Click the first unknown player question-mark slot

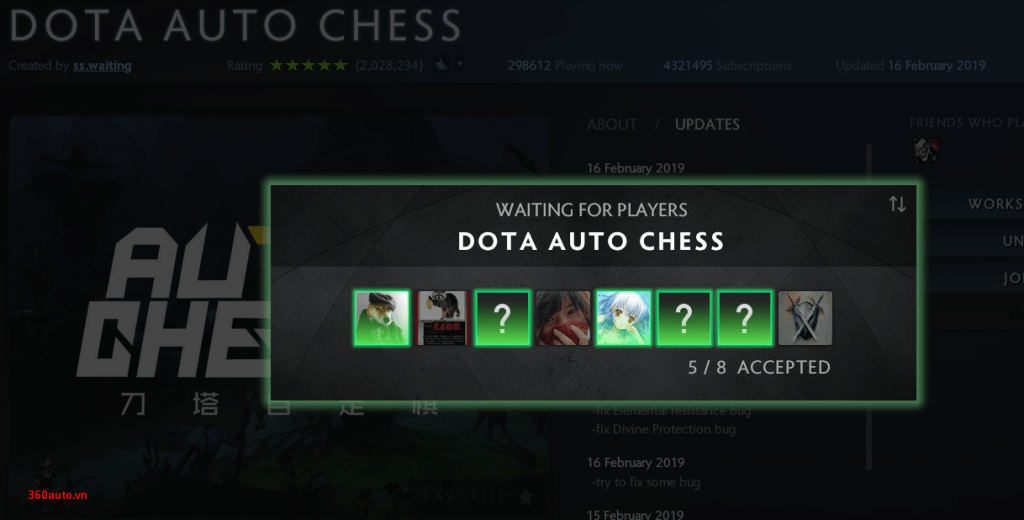[x=502, y=318]
